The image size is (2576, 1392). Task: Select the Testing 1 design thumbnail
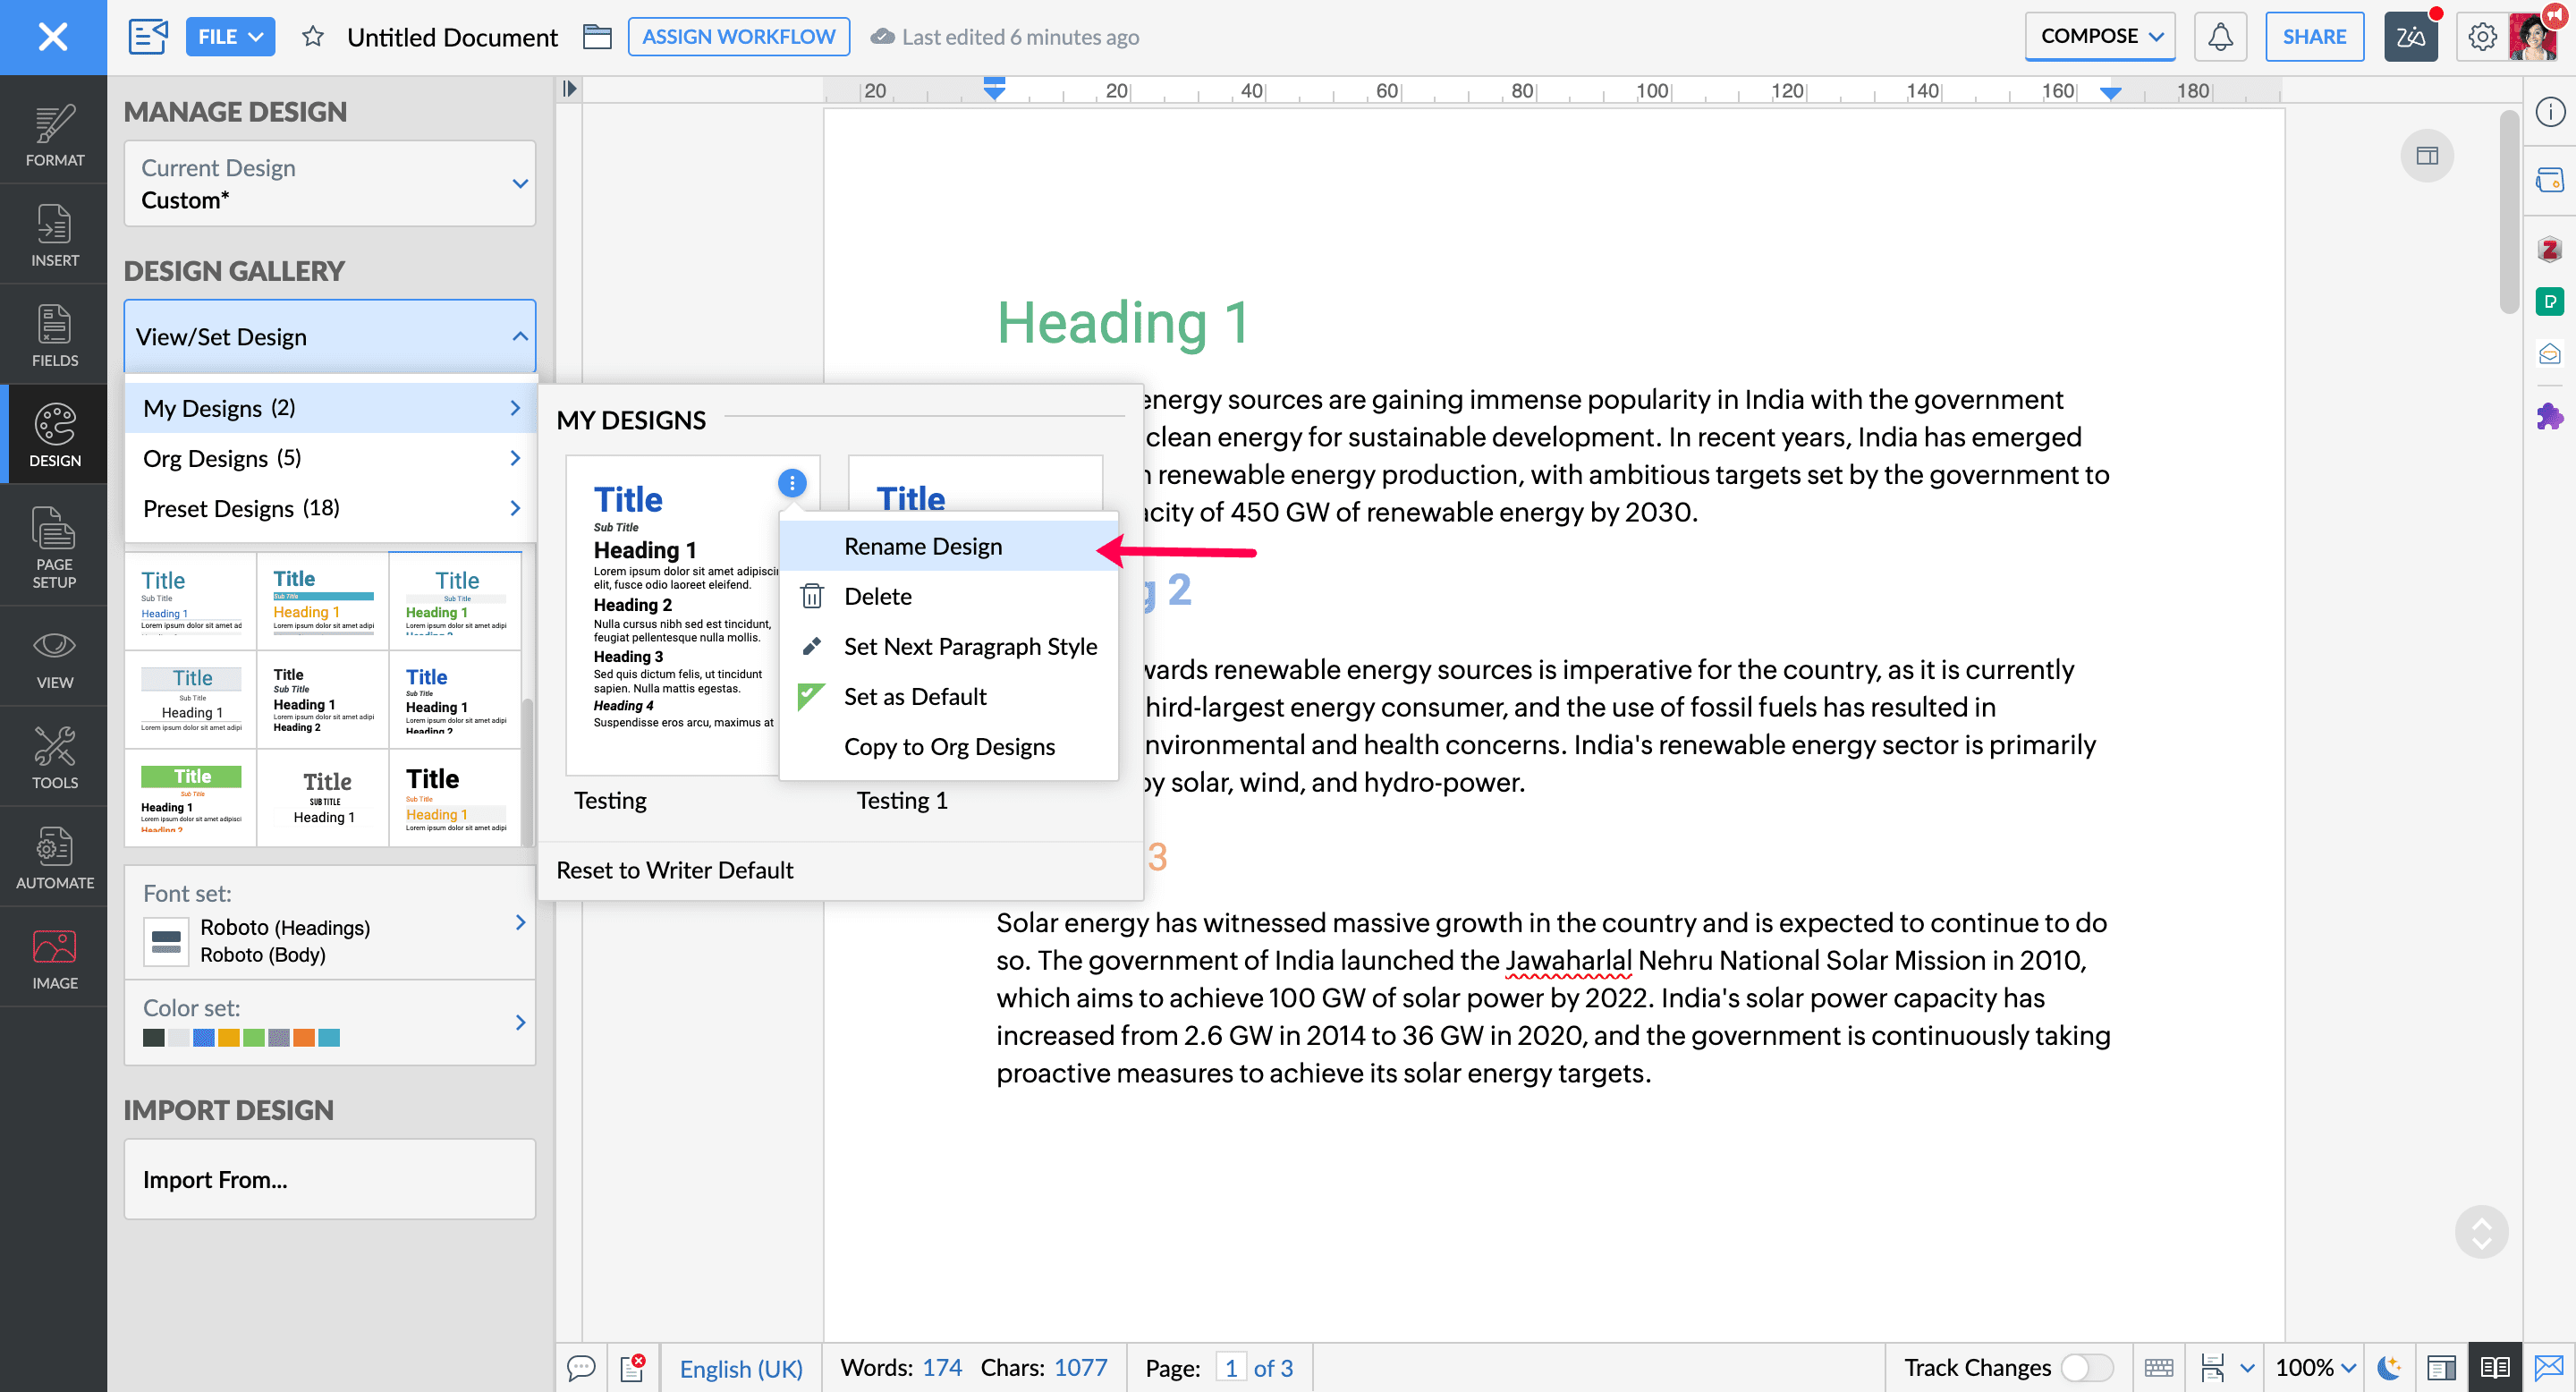coord(974,485)
